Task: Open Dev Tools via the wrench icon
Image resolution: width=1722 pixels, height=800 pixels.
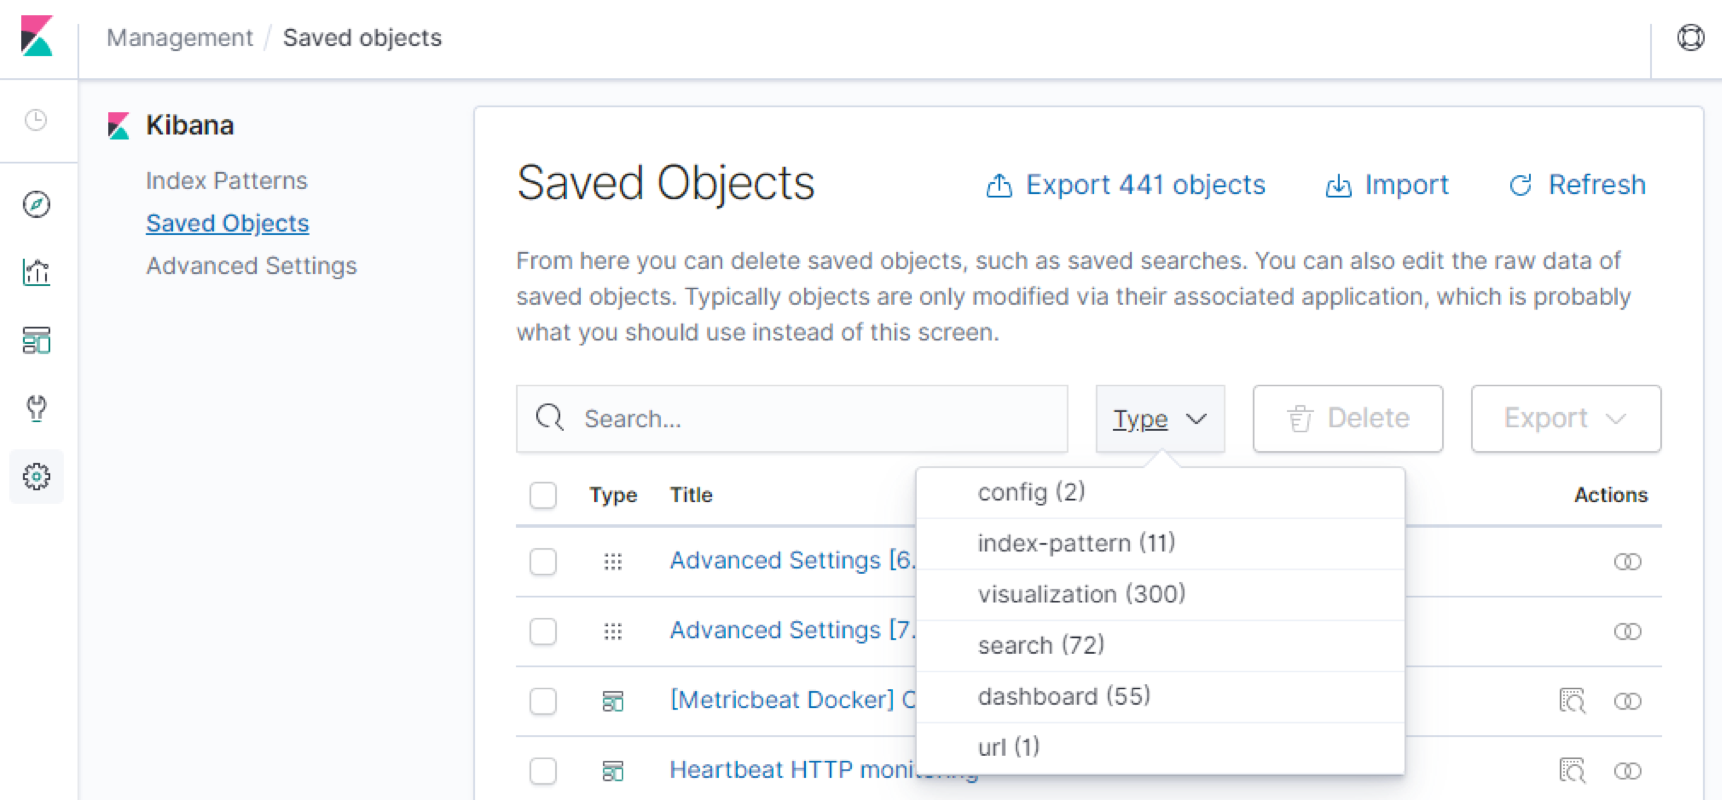Action: [x=37, y=408]
